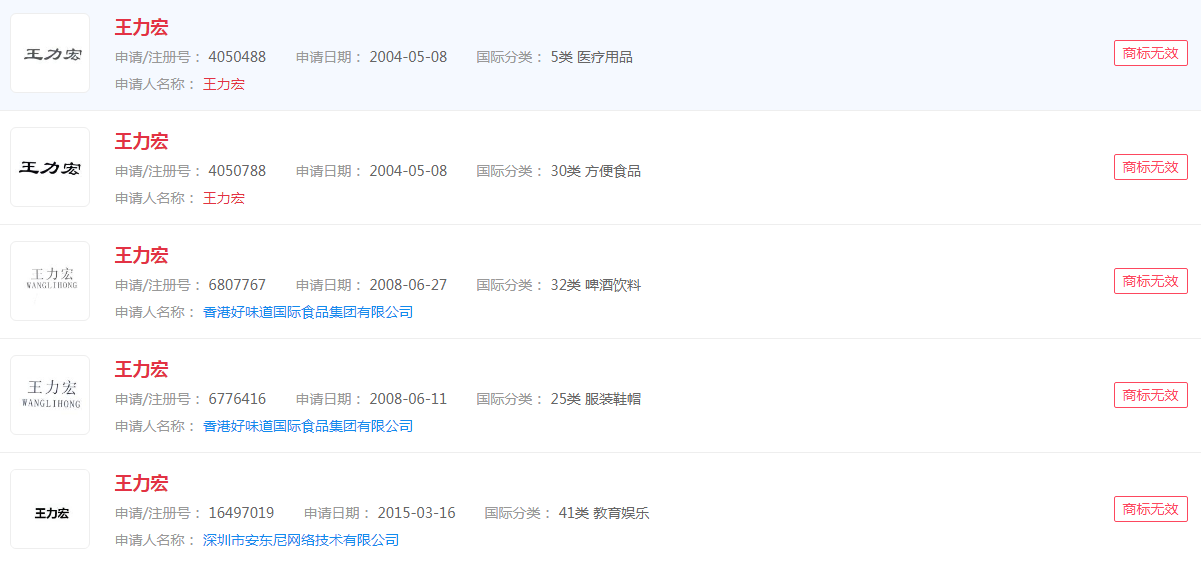This screenshot has height=565, width=1201.
Task: Click application date 2015-03-16
Action: coord(416,513)
